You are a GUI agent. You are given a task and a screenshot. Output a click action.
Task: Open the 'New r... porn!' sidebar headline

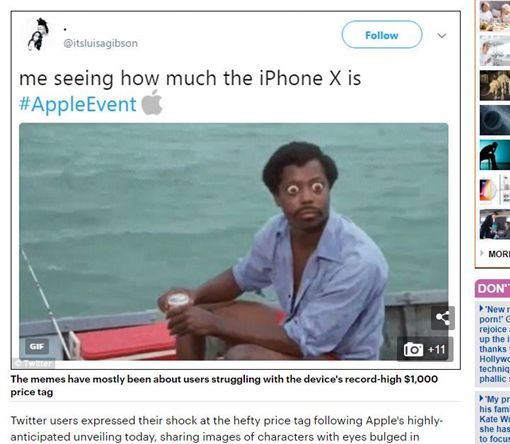495,344
